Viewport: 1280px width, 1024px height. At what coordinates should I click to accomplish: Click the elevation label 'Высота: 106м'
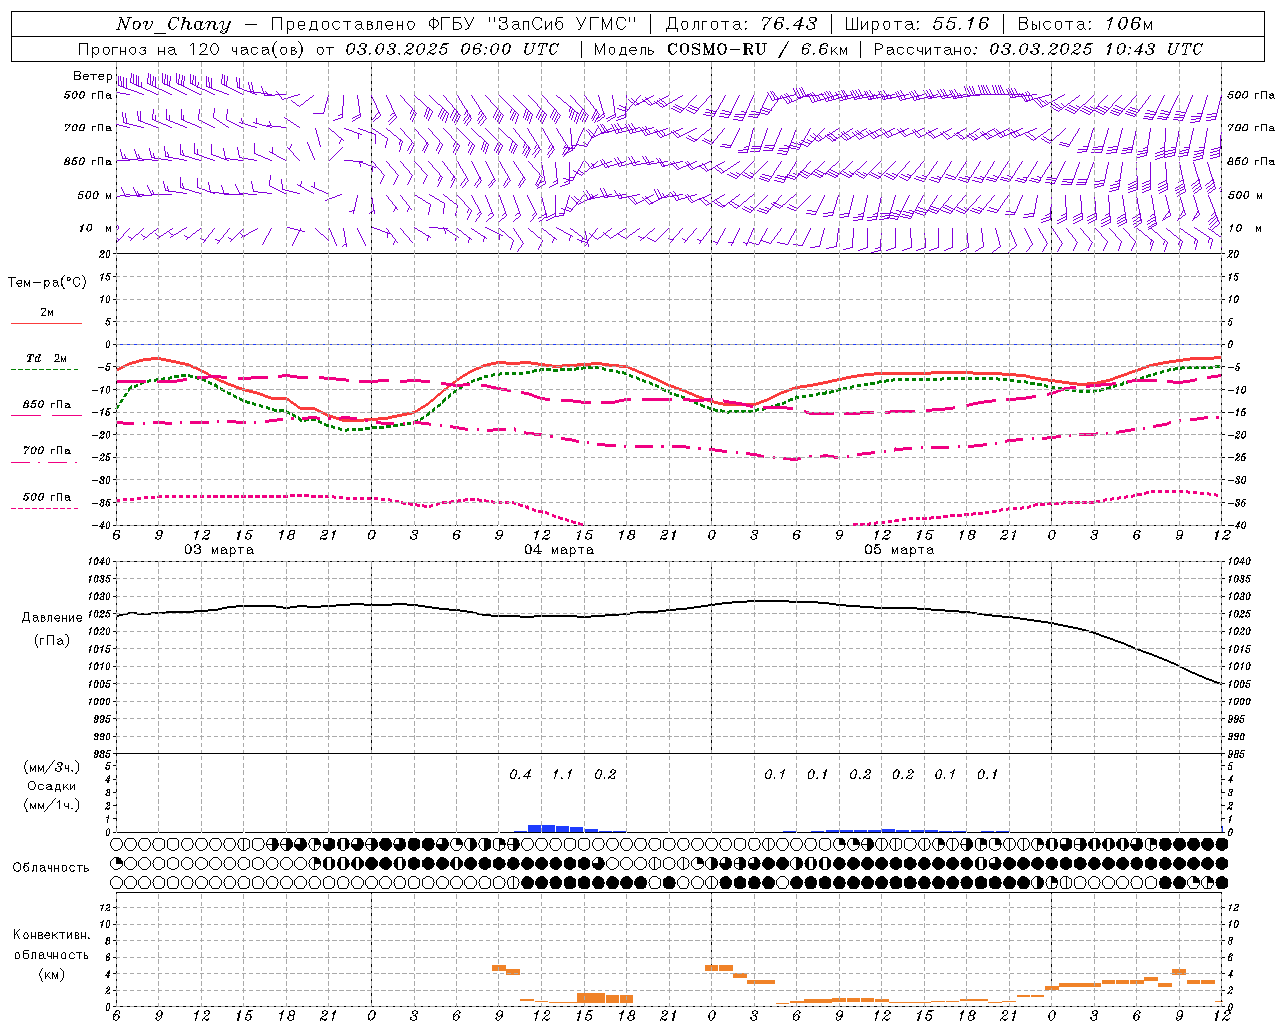[1085, 24]
